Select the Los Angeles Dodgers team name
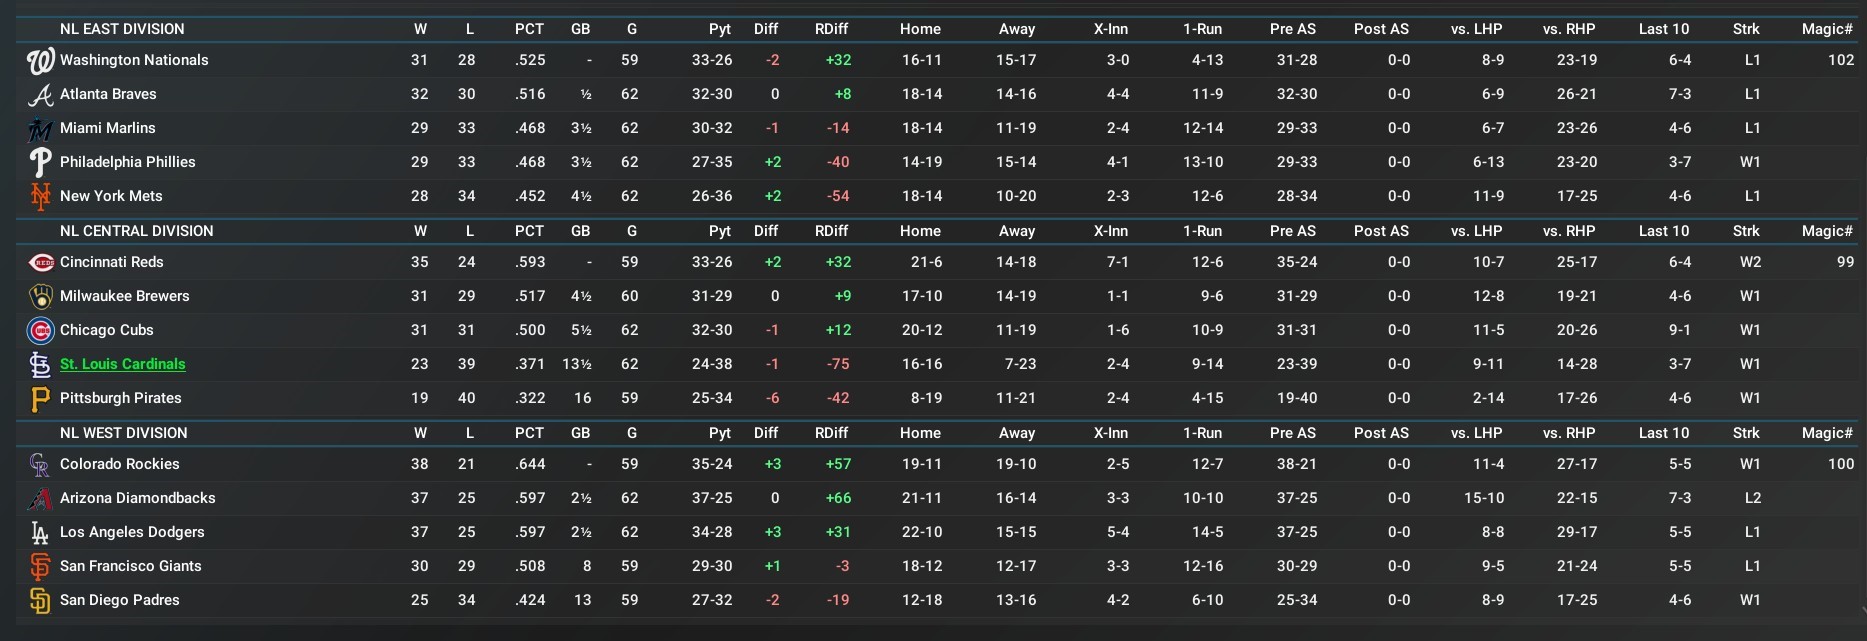1867x641 pixels. (x=132, y=532)
